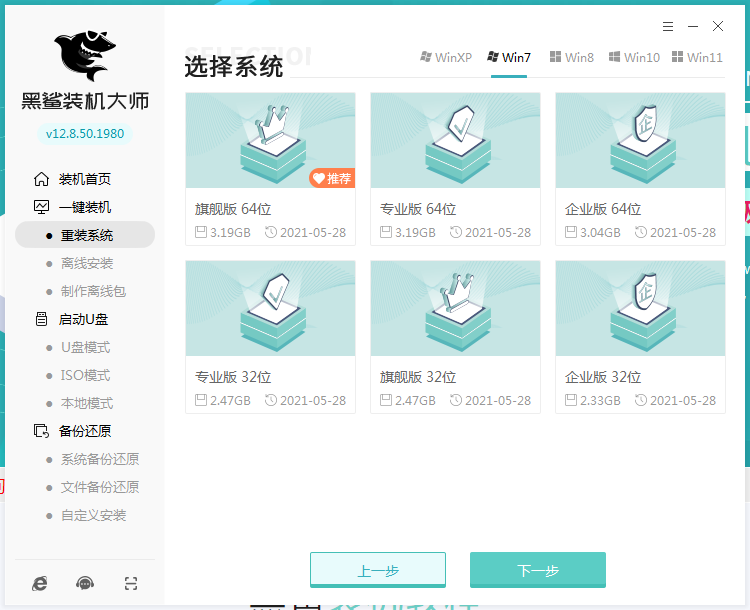
Task: Click the 下一步 next button
Action: [x=538, y=570]
